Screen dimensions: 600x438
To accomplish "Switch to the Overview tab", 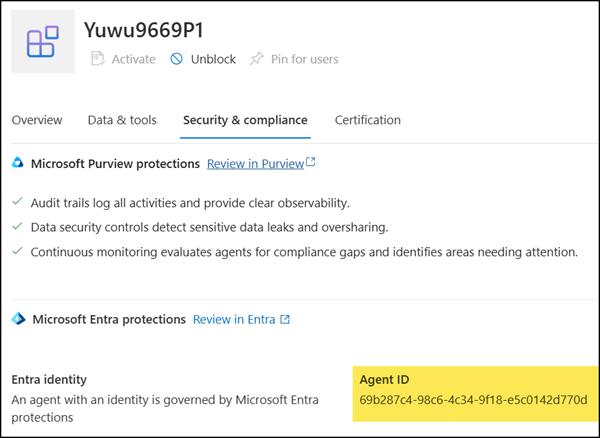I will click(37, 120).
